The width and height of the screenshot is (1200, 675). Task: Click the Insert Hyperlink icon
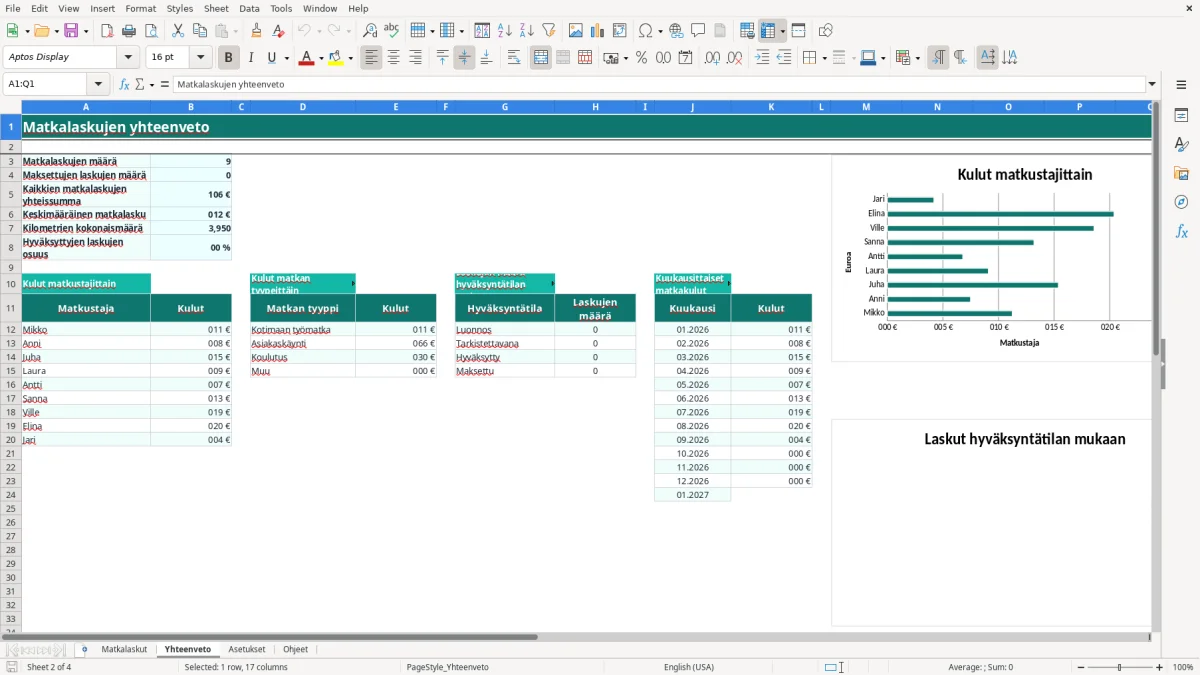tap(676, 31)
